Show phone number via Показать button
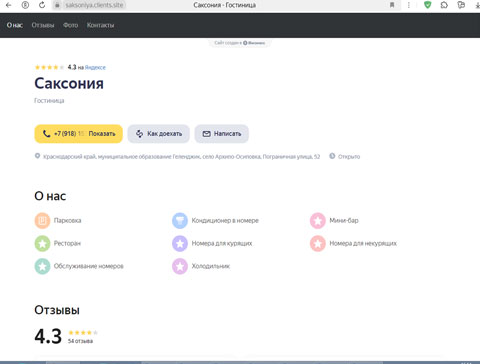This screenshot has width=480, height=364. tap(79, 134)
